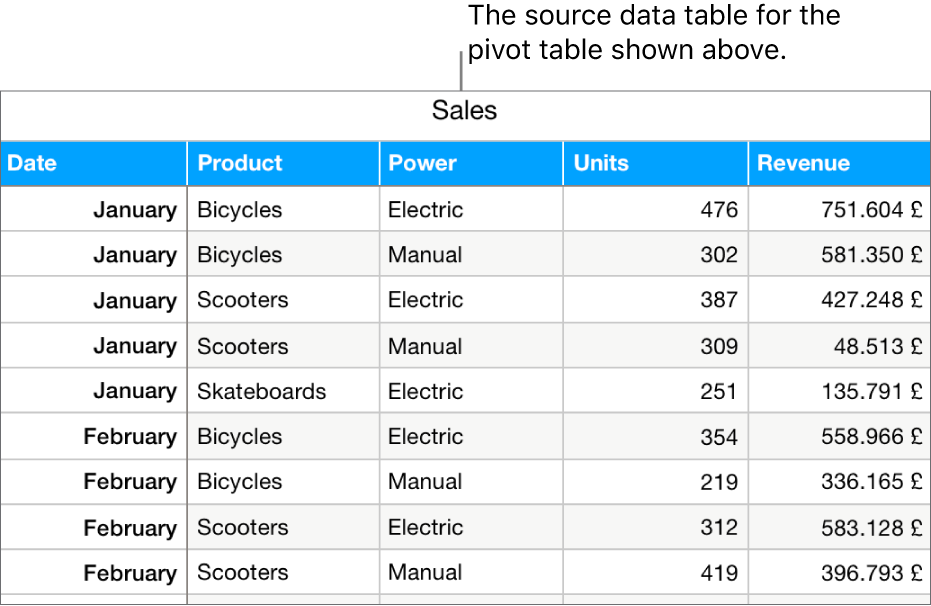Click revenue cell 583.128 £

[838, 528]
